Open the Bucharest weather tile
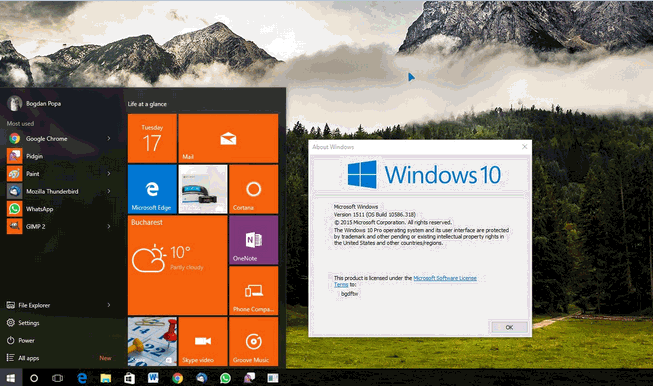Viewport: 653px width, 386px height. (x=177, y=265)
